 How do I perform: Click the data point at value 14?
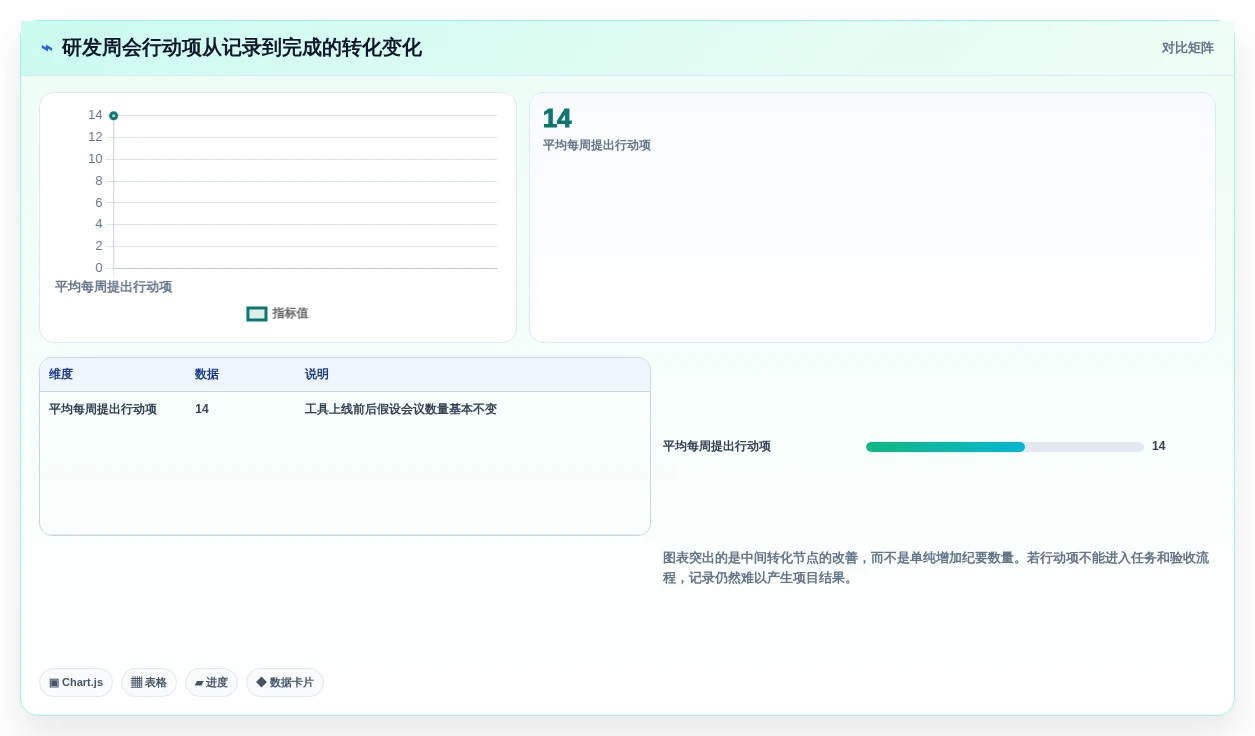tap(114, 116)
